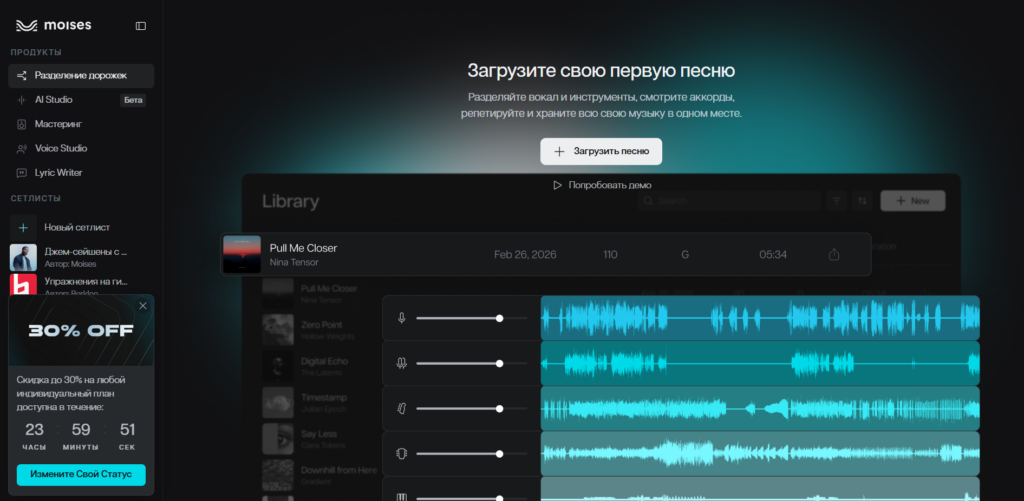Select the Timestamp song row
Screen dimensions: 1024x501
pos(322,402)
